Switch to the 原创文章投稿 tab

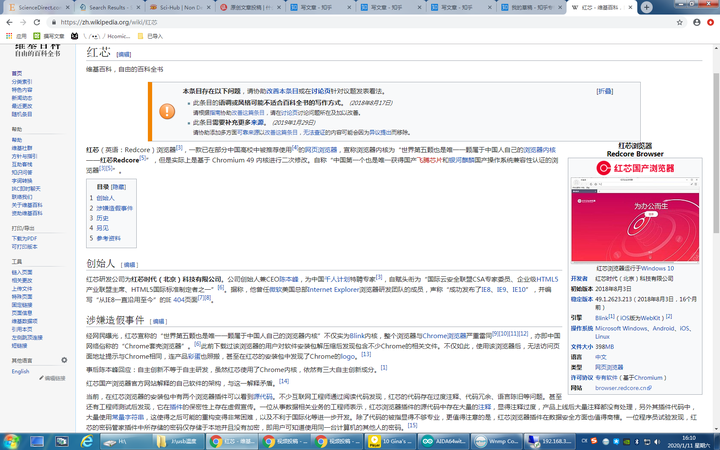tap(250, 7)
